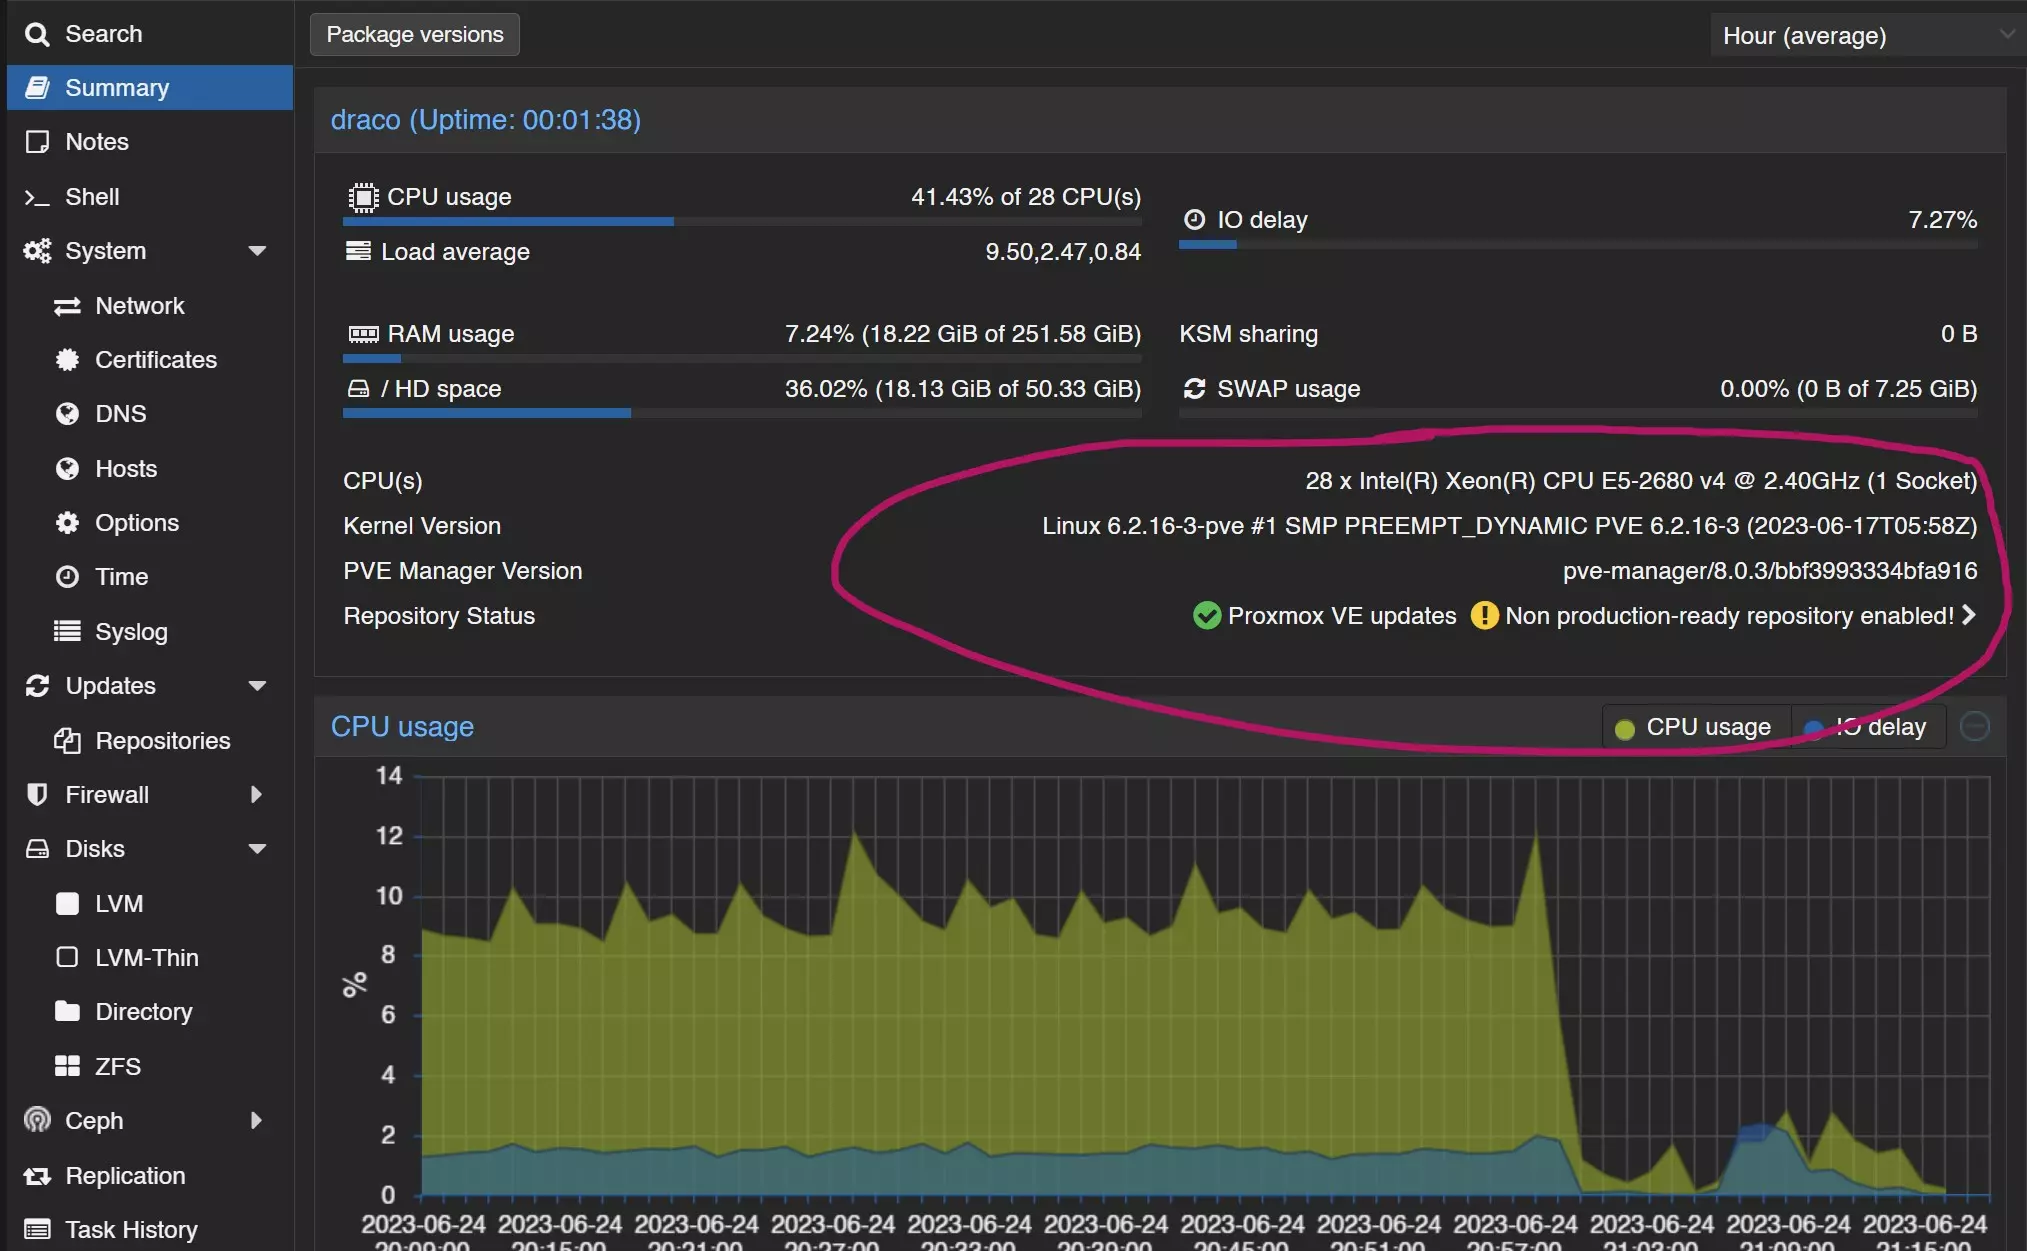Select the Syslog menu entry

click(x=150, y=631)
